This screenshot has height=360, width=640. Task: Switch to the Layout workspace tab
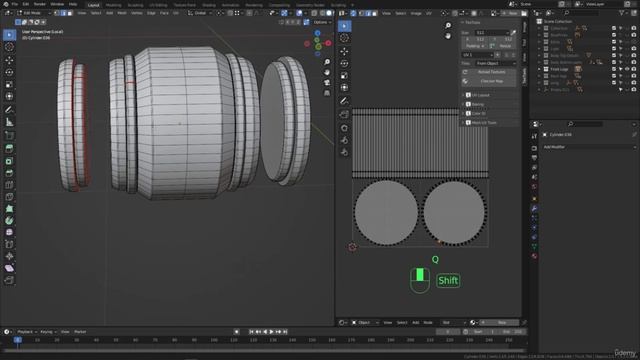pyautogui.click(x=93, y=5)
